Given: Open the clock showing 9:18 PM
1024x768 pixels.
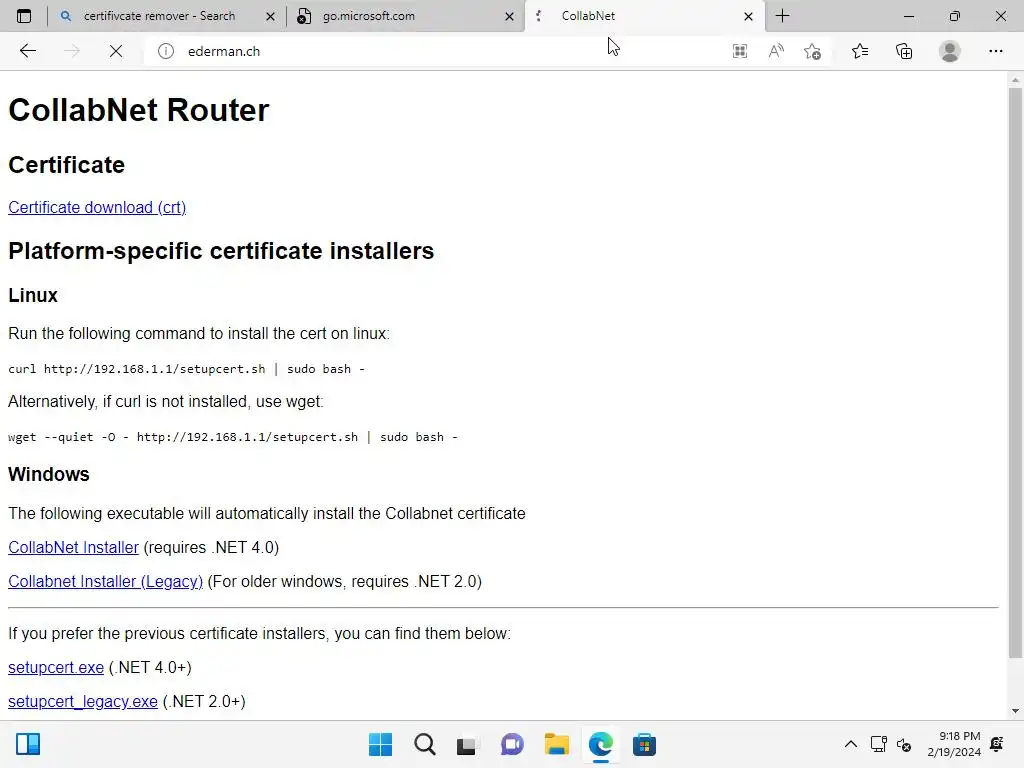Looking at the screenshot, I should [953, 744].
